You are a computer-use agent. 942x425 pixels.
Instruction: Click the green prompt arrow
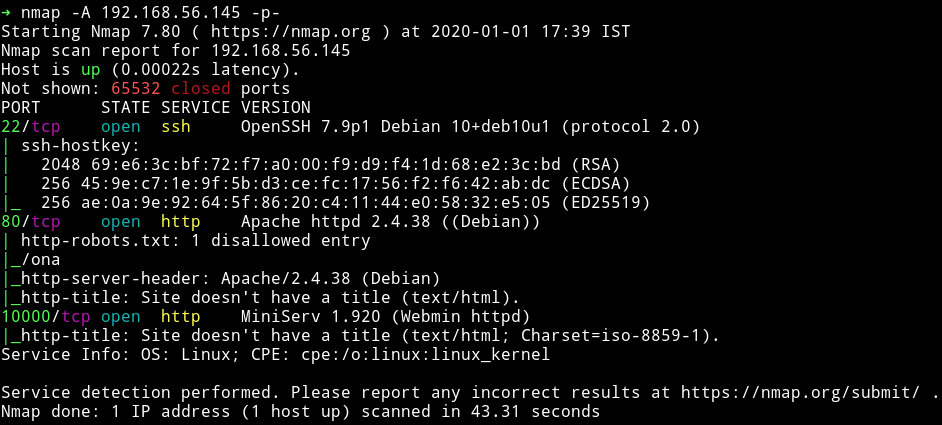6,12
